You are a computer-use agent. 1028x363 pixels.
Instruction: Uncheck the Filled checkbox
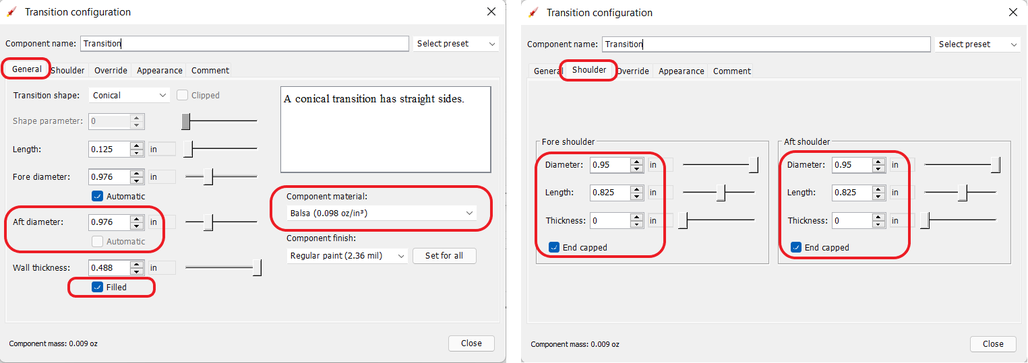[98, 287]
